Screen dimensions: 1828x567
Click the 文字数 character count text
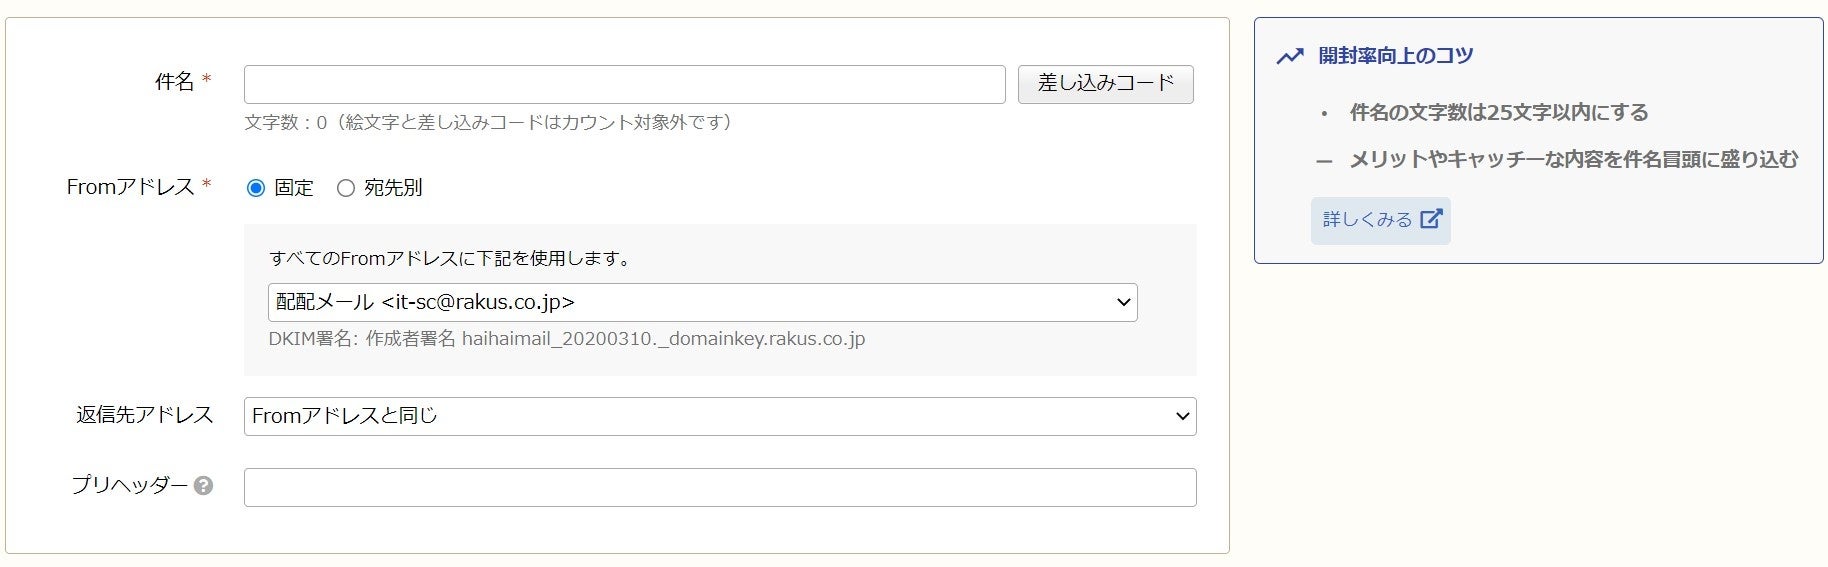click(x=490, y=122)
